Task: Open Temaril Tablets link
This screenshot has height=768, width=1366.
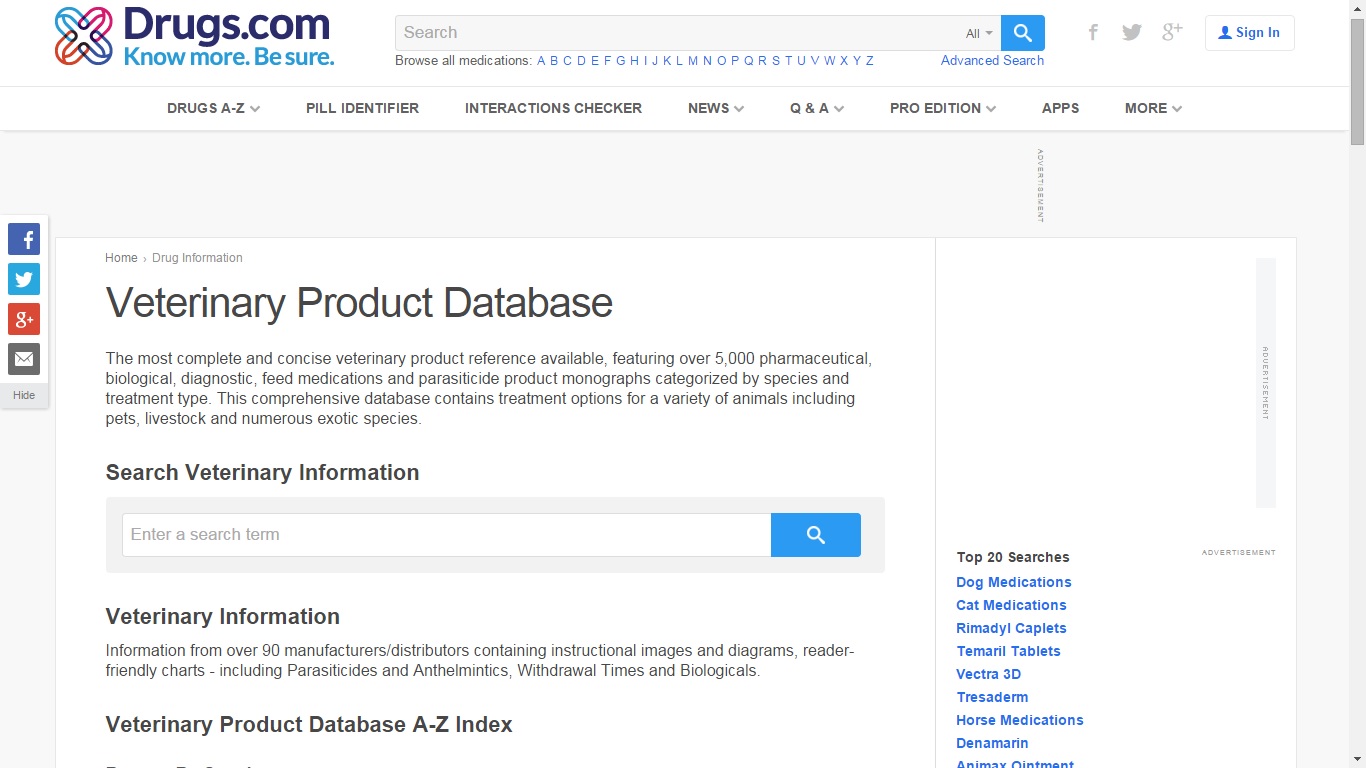Action: tap(1008, 651)
